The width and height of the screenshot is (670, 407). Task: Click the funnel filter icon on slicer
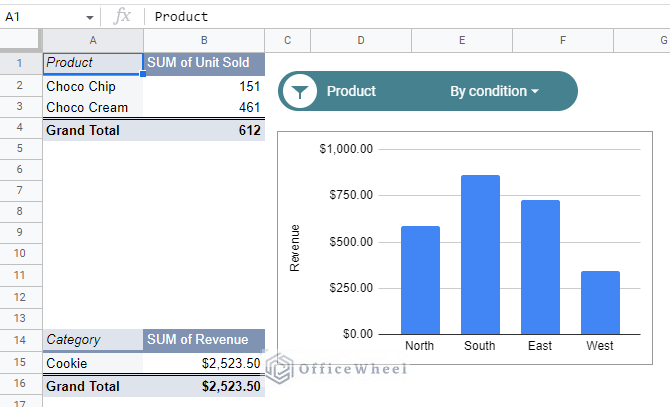click(300, 91)
